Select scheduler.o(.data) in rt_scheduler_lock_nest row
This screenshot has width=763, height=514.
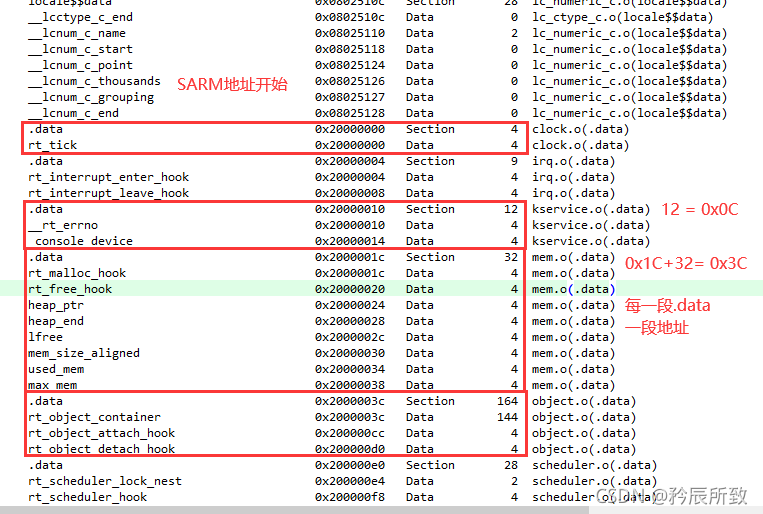coord(595,481)
